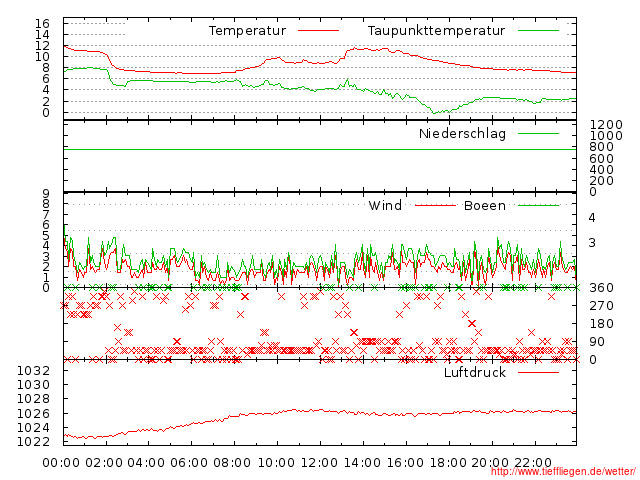Click the 16 temperature axis value

coord(42,23)
